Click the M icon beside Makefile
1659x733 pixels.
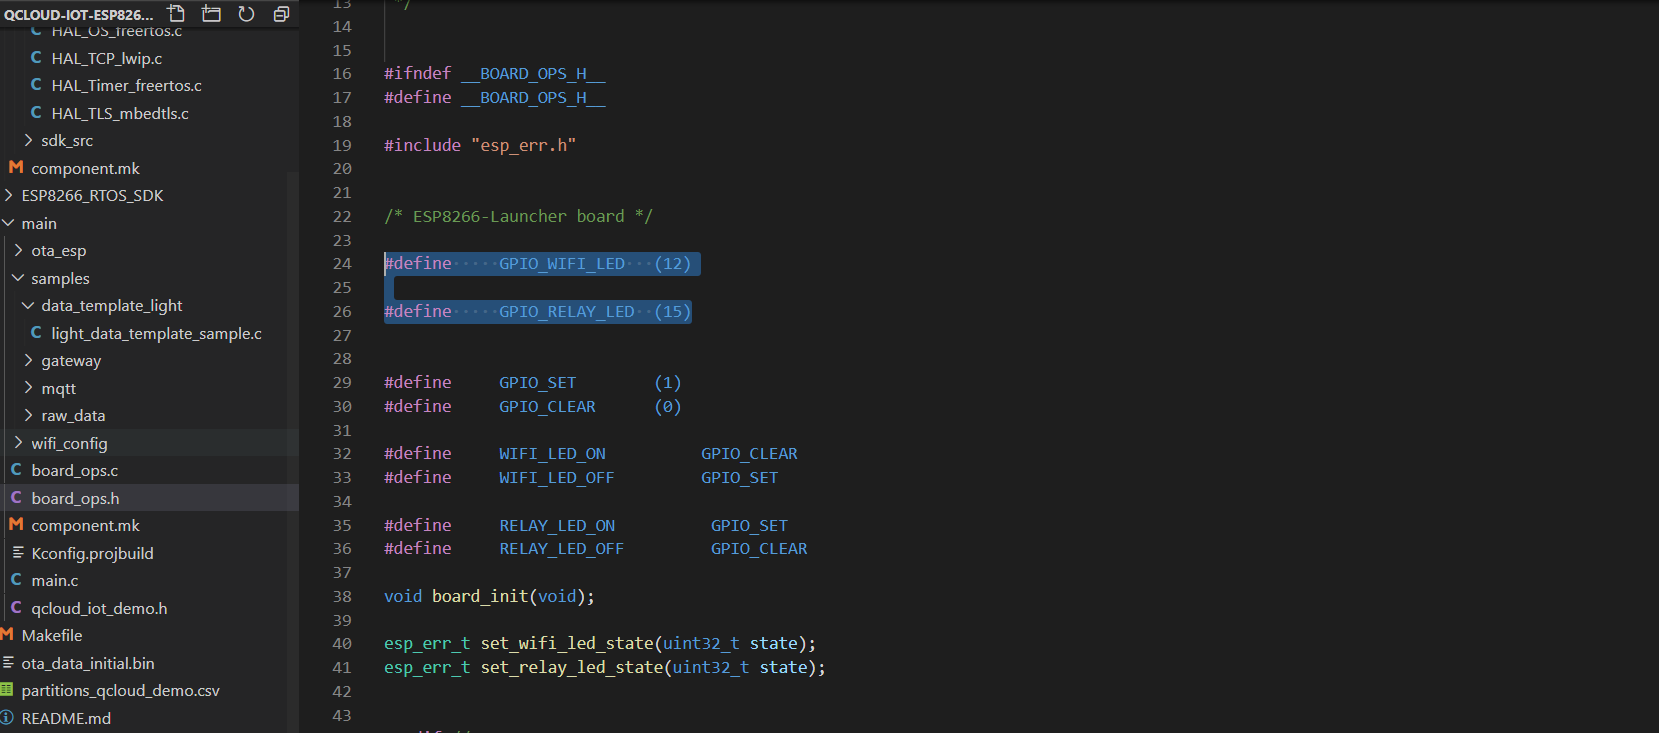coord(7,635)
